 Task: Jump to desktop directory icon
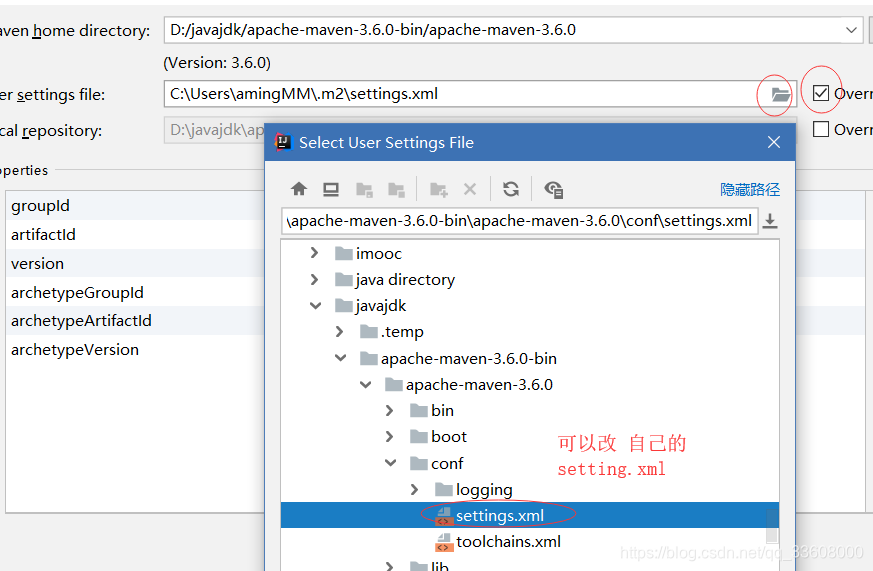tap(331, 190)
